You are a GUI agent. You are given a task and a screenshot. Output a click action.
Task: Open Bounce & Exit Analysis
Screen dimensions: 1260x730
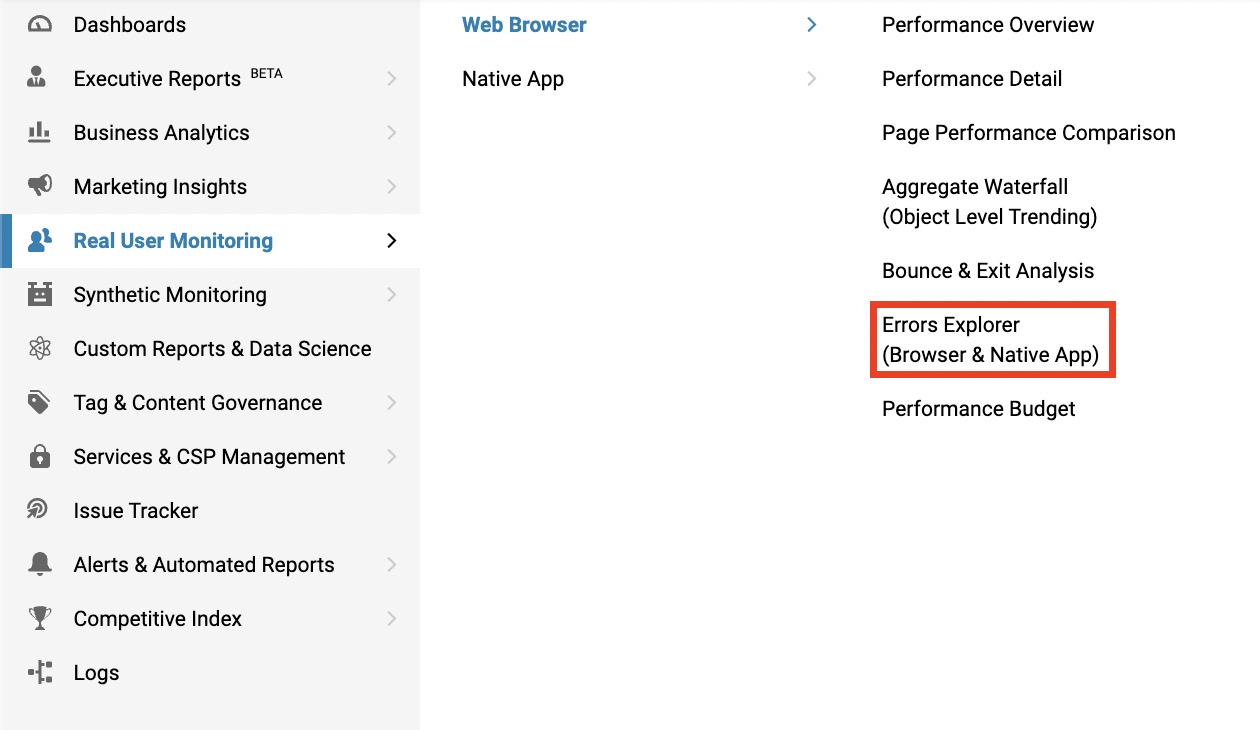point(988,271)
